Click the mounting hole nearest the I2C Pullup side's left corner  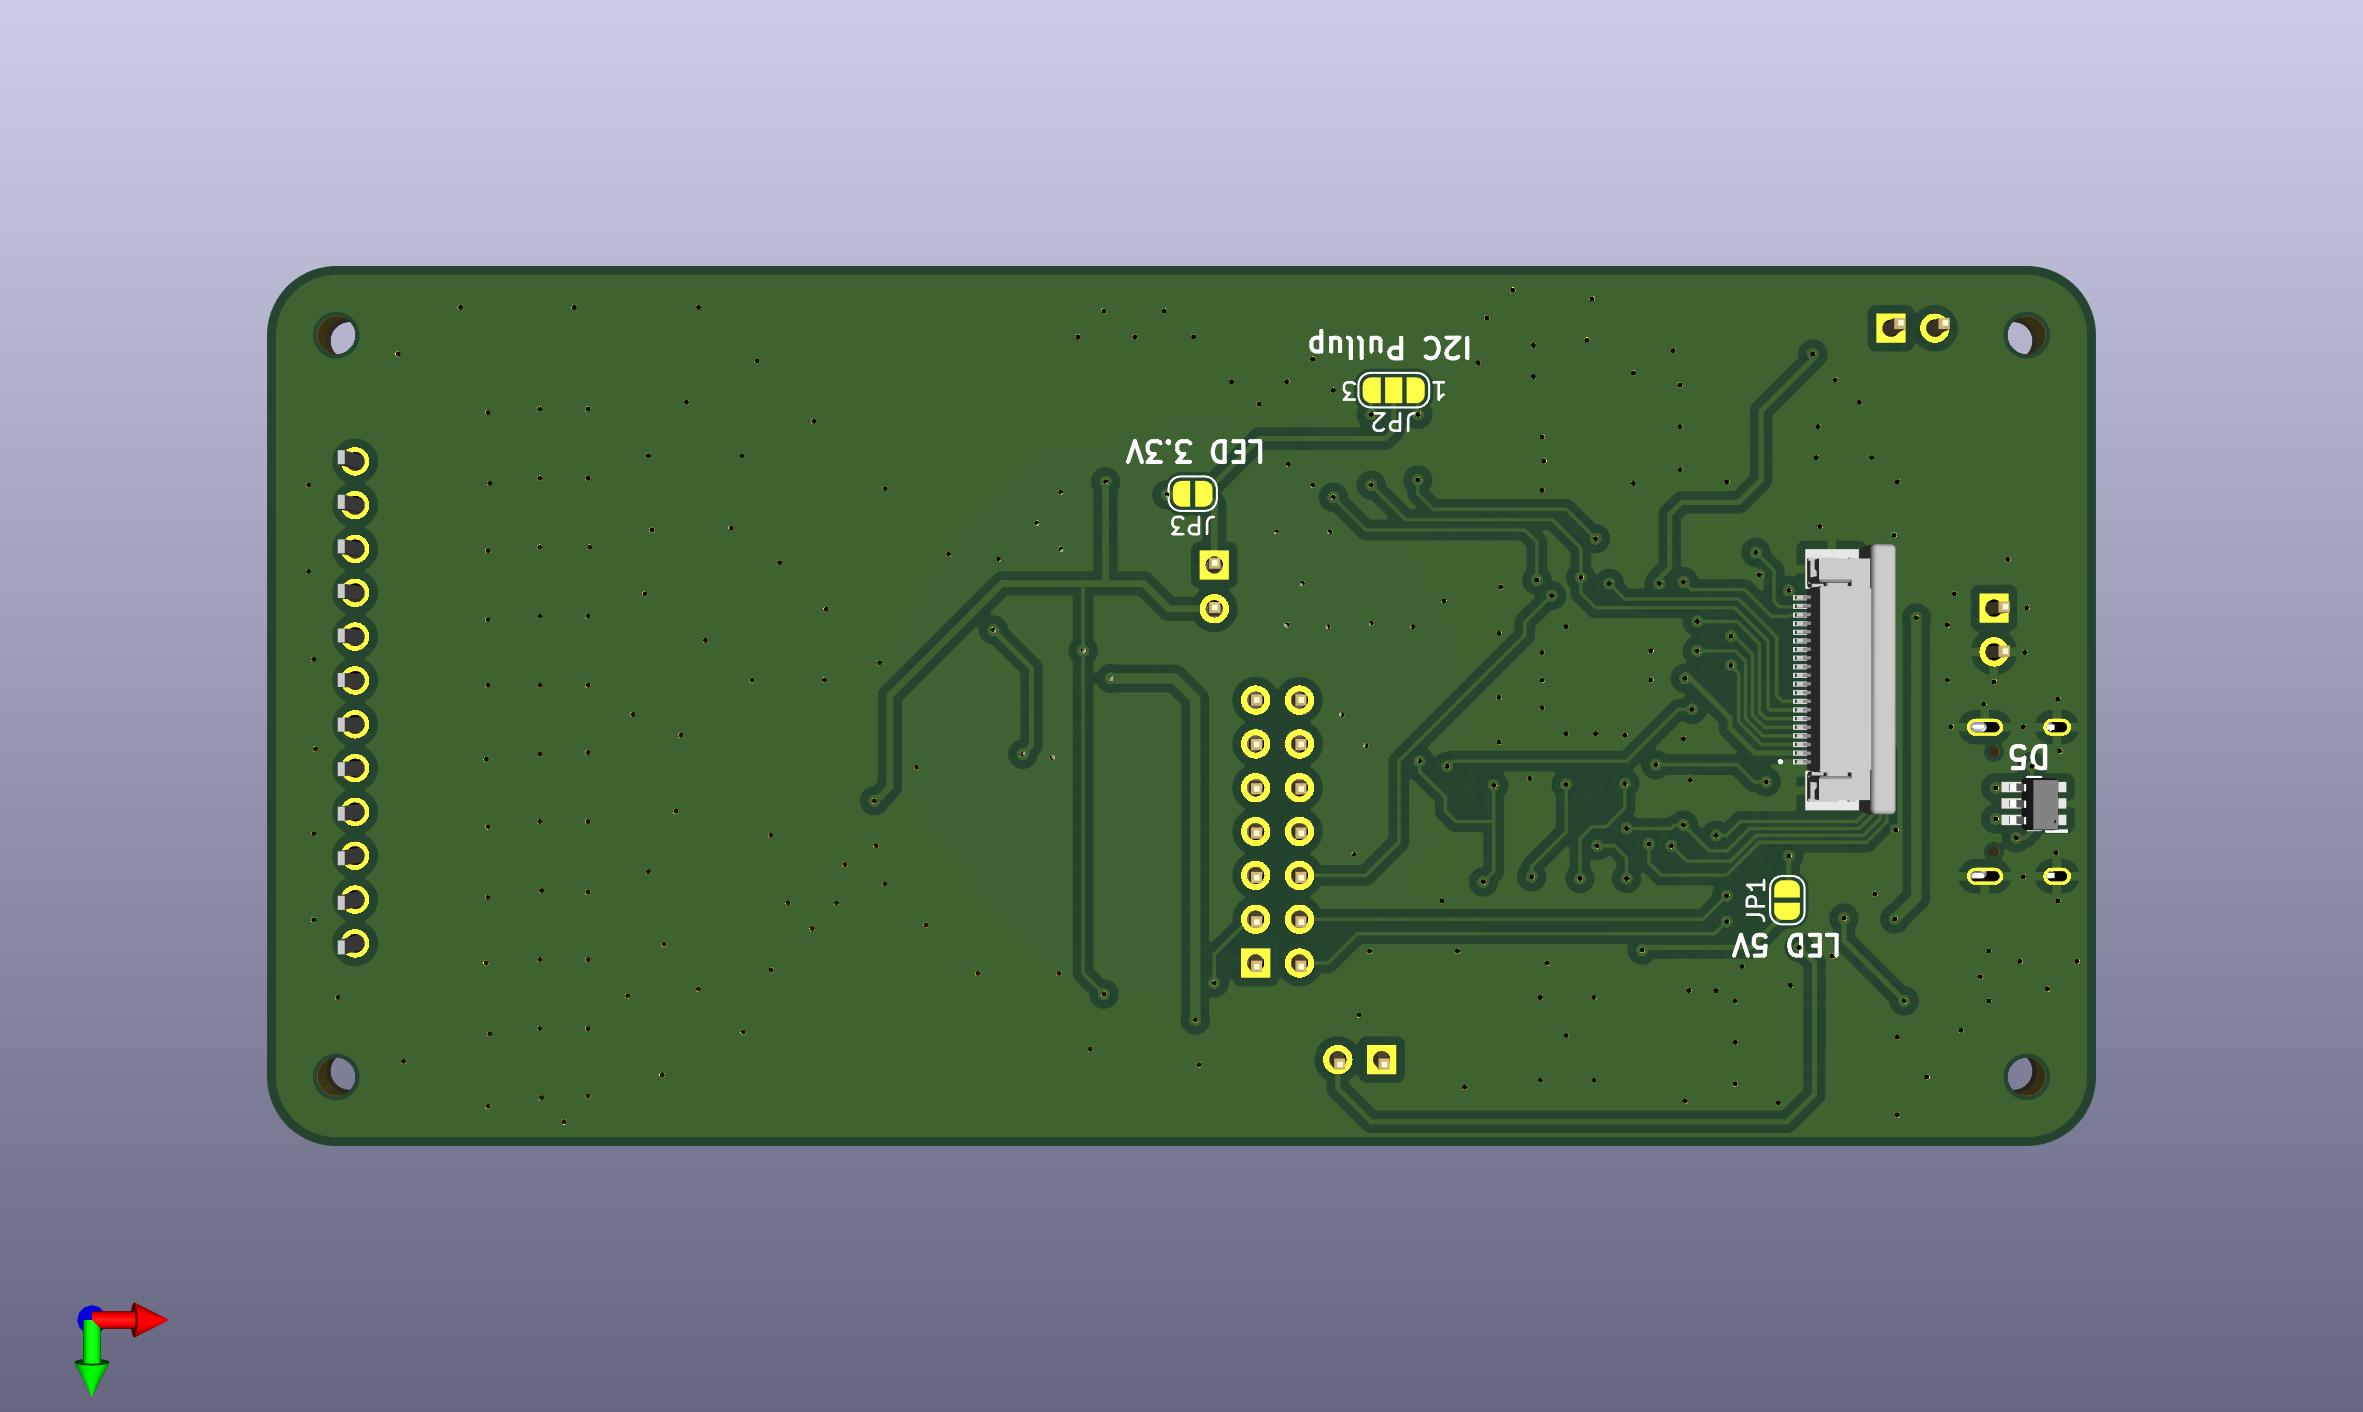(x=336, y=336)
